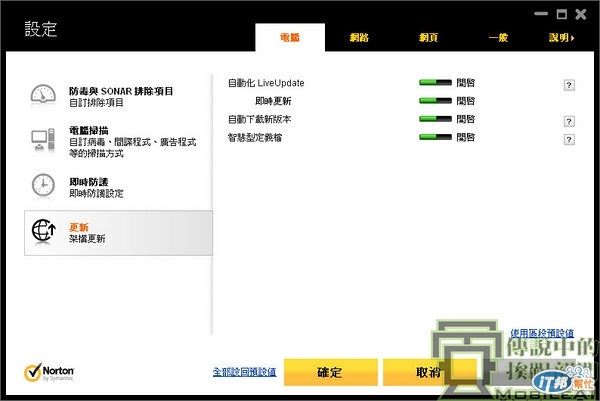This screenshot has width=600, height=401.
Task: Select the 電腦掃描 category text
Action: click(x=89, y=130)
